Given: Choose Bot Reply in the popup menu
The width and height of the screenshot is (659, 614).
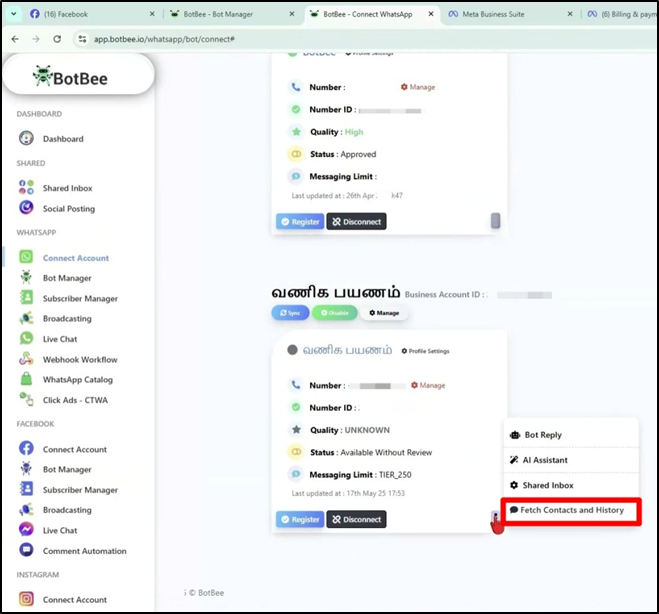Looking at the screenshot, I should (542, 435).
